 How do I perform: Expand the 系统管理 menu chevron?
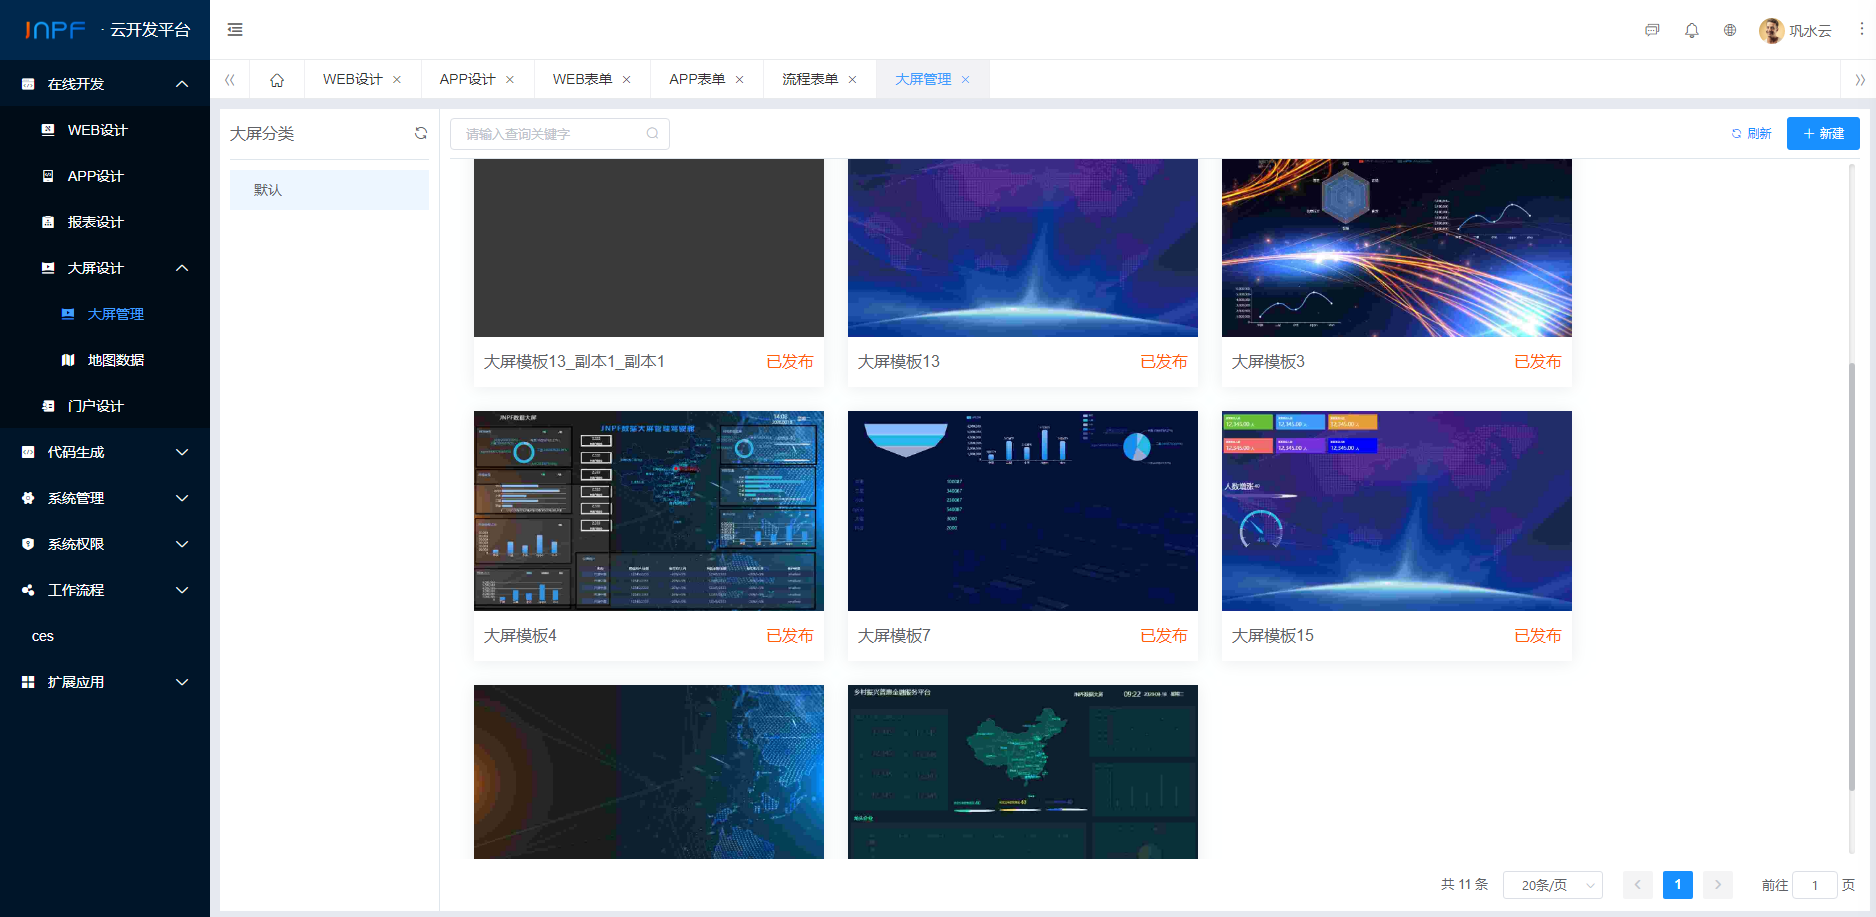[x=182, y=498]
